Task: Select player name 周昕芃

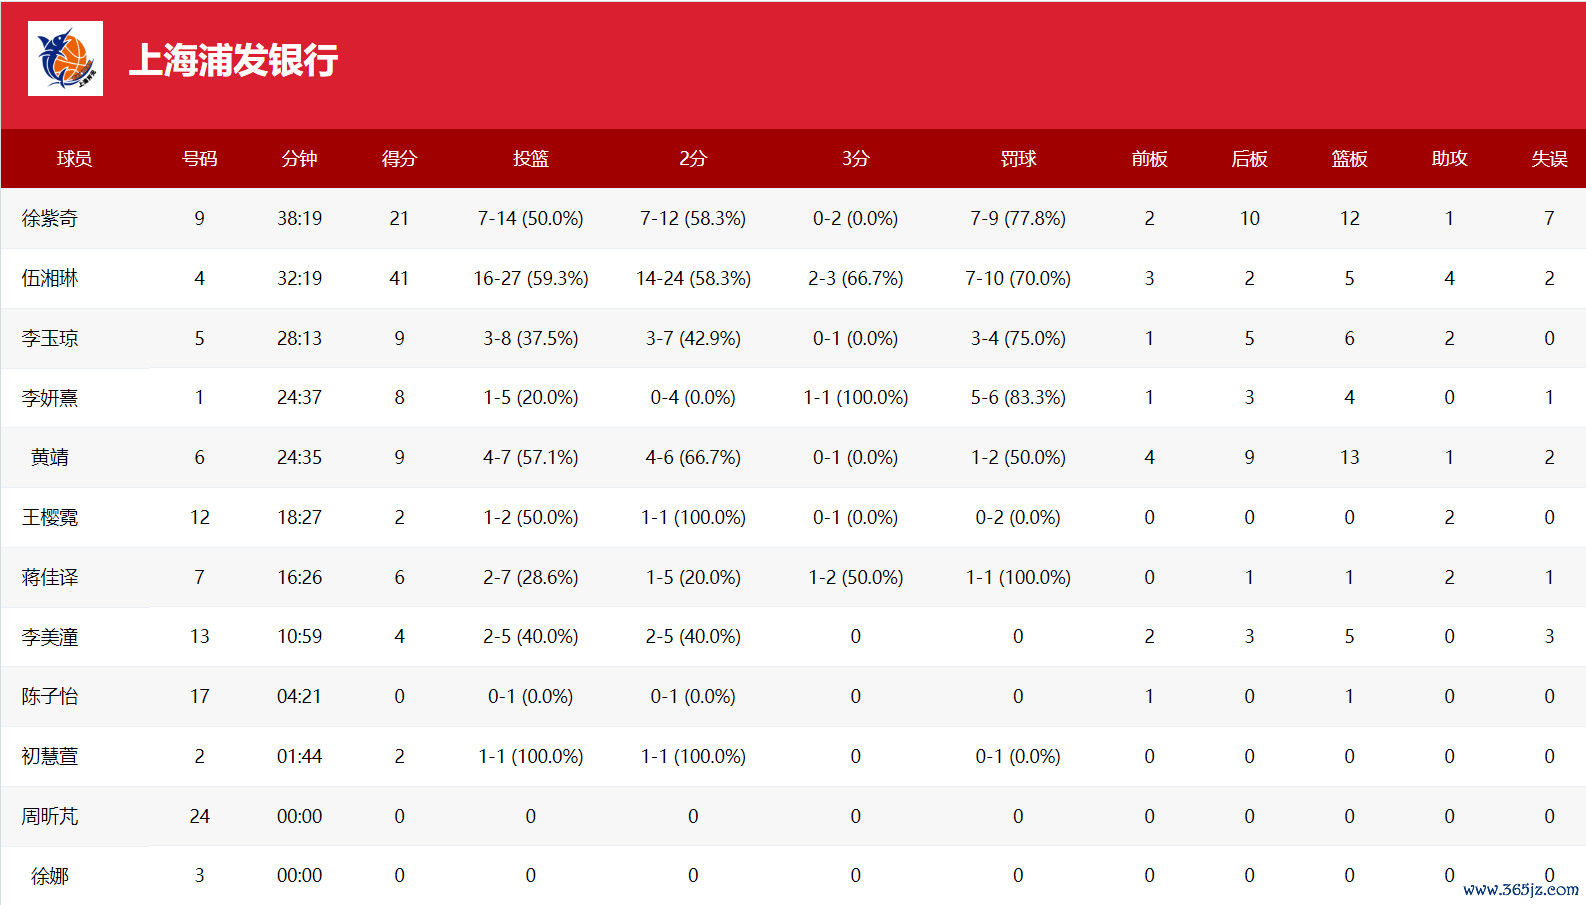Action: (x=50, y=816)
